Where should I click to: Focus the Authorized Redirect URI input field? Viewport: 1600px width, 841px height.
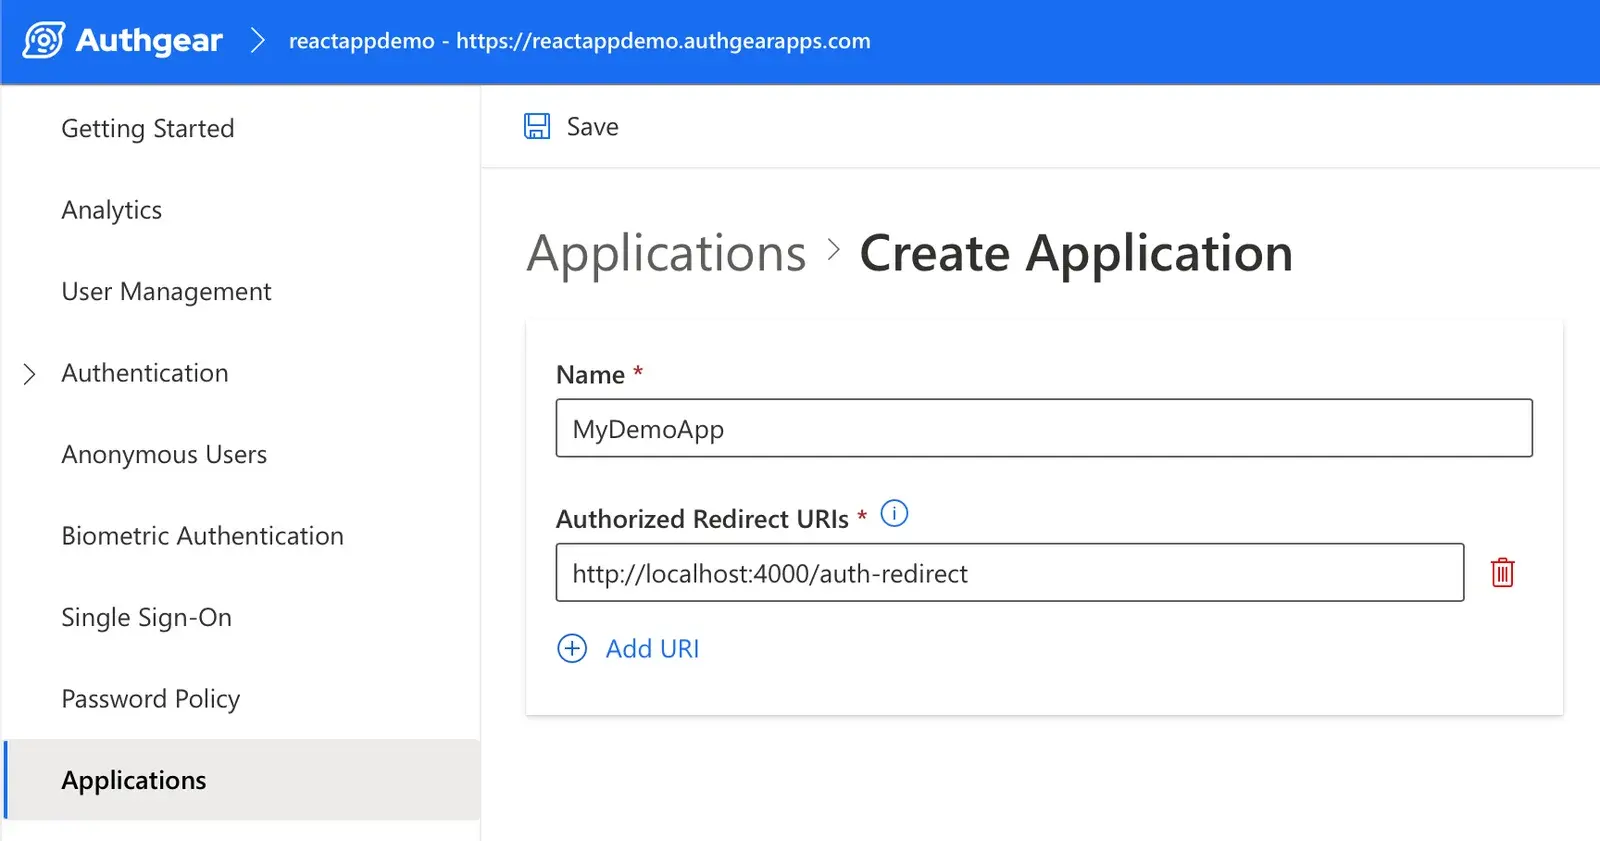[x=1010, y=572]
